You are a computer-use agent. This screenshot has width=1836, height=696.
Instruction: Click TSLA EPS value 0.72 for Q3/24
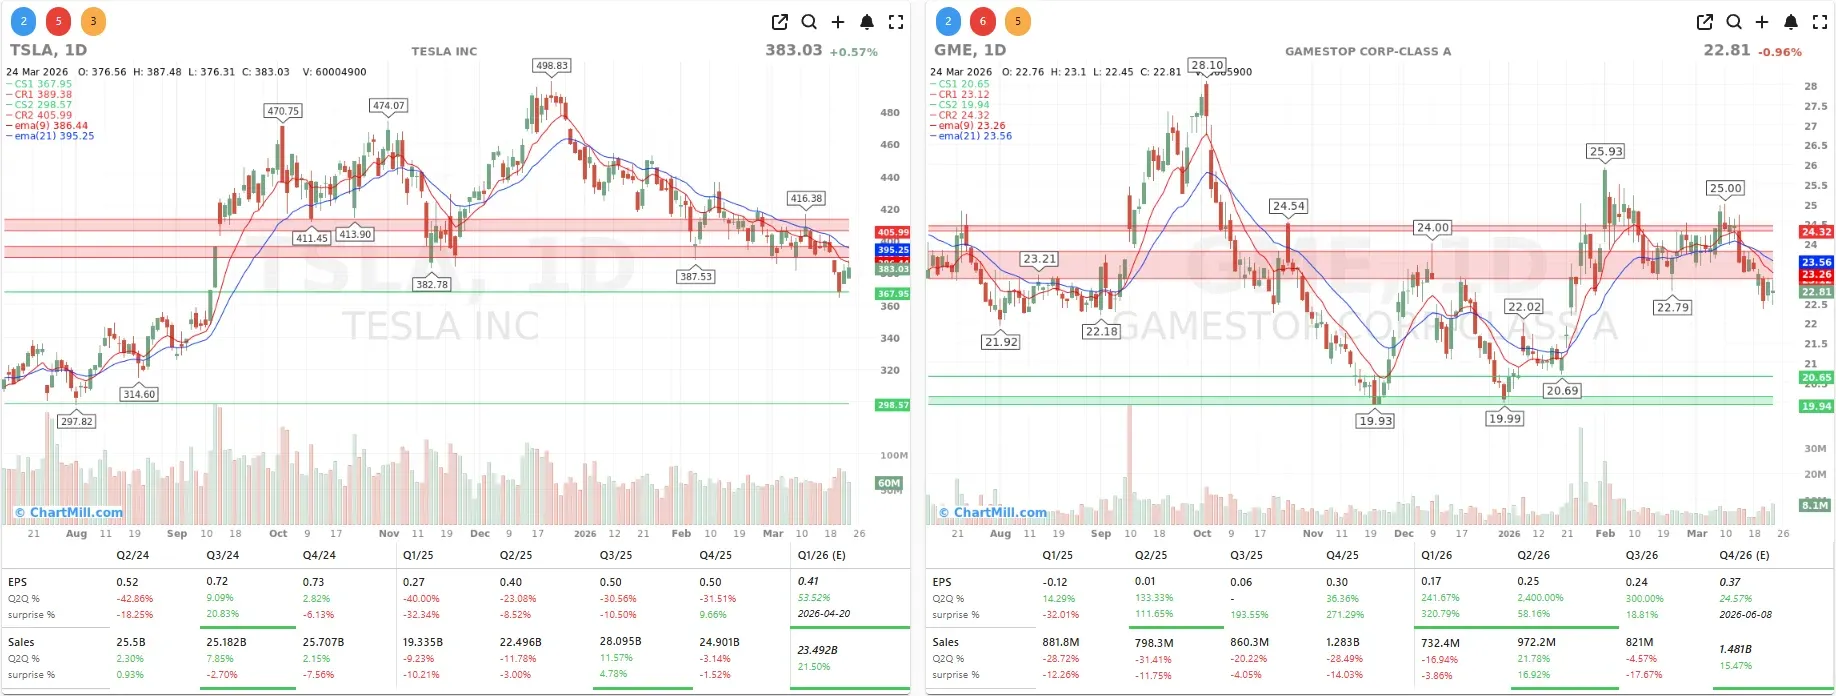coord(217,581)
